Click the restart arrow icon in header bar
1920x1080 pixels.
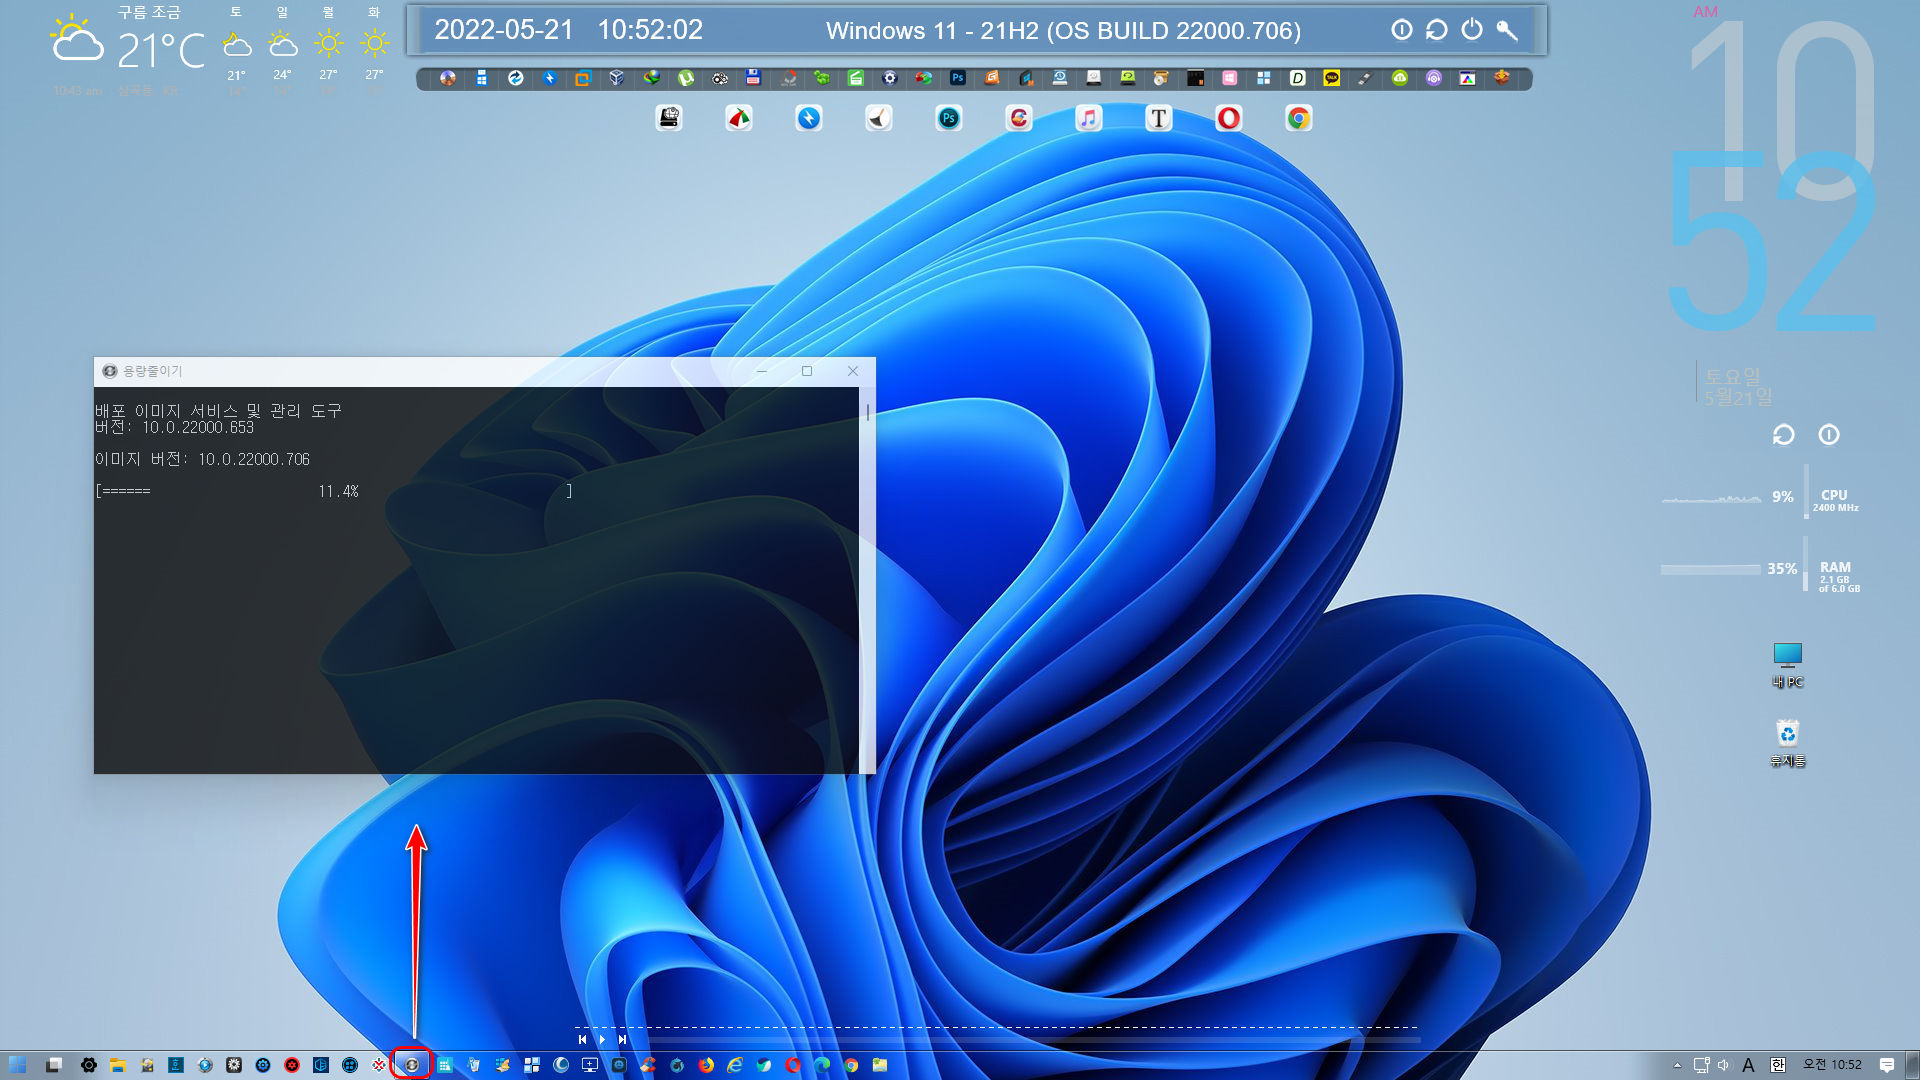point(1436,30)
